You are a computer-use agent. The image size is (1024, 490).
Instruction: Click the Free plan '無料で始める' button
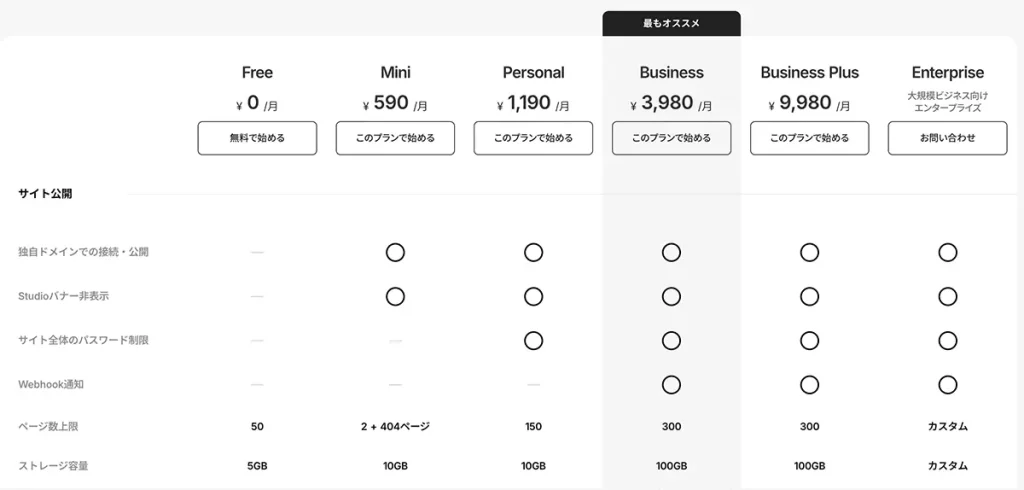pos(257,138)
